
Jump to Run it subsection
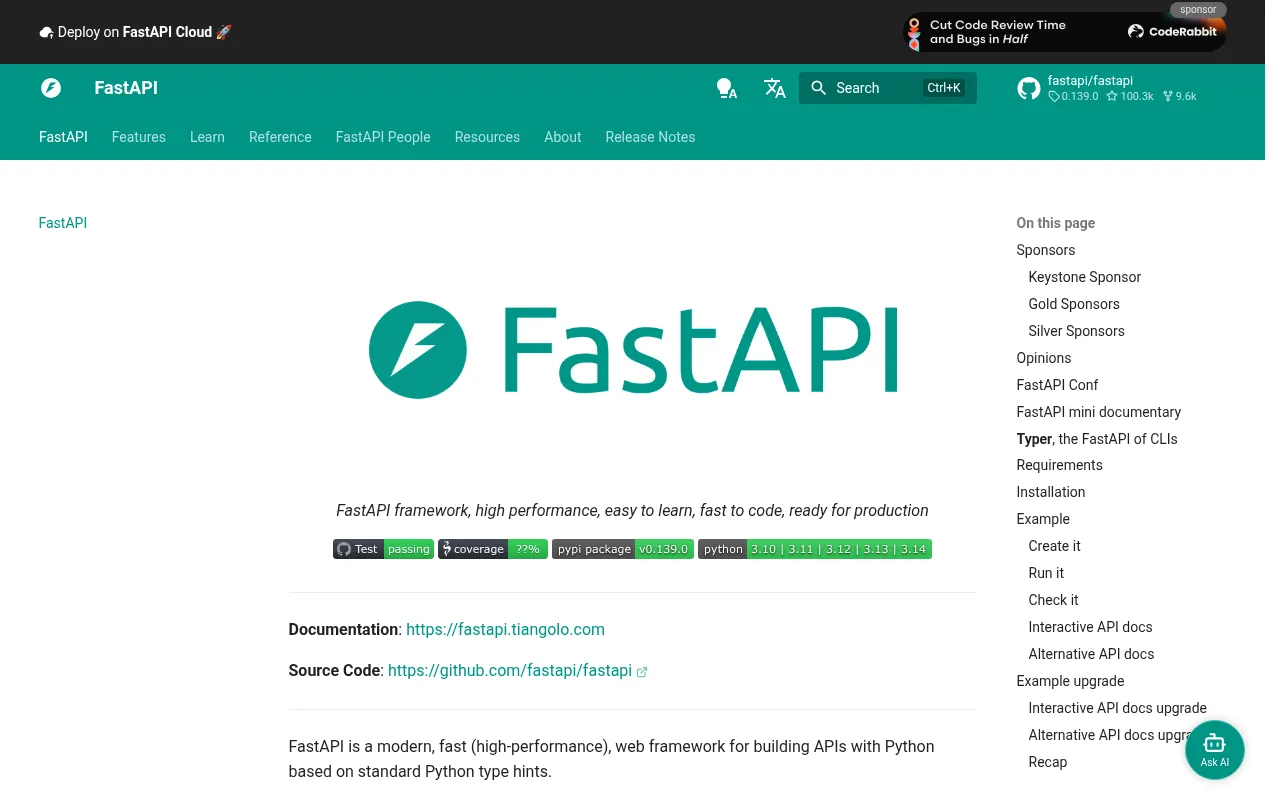coord(1046,573)
